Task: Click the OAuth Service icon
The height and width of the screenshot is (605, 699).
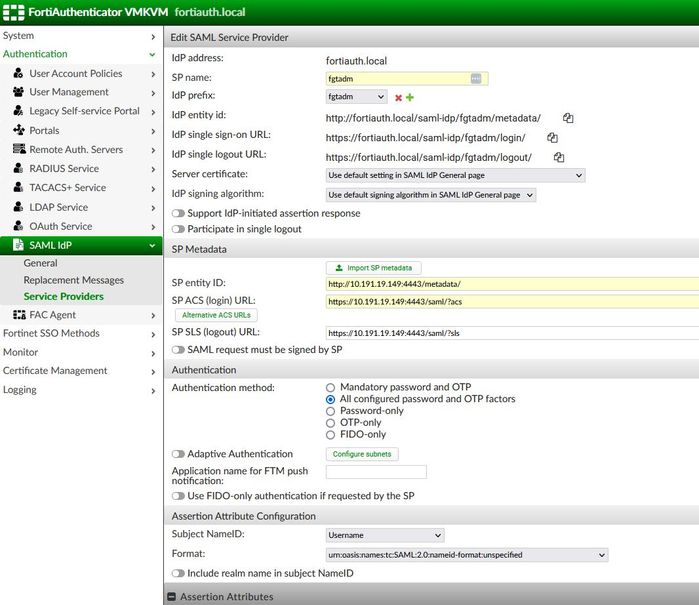Action: (18, 226)
